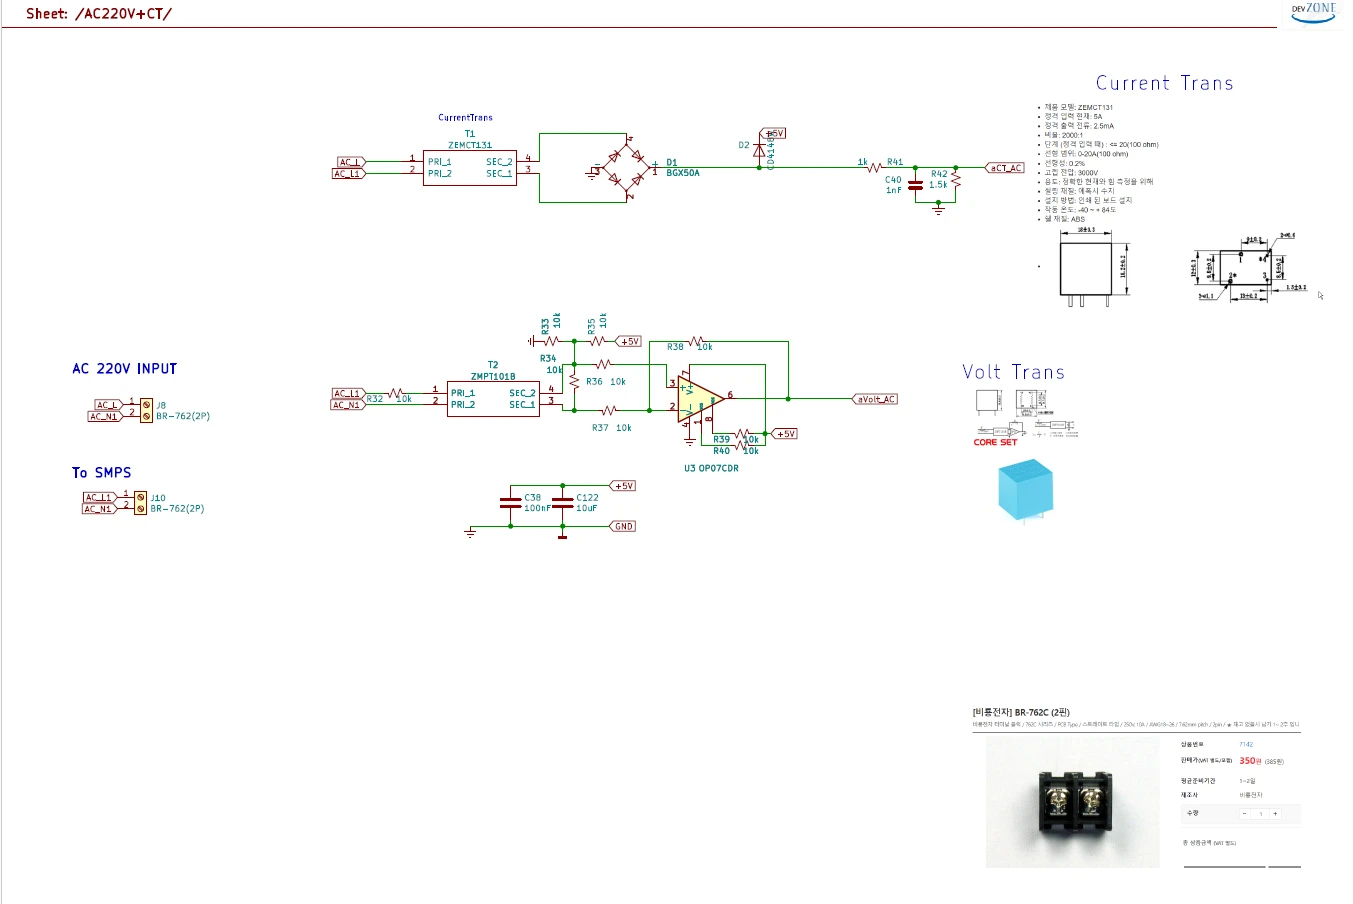The height and width of the screenshot is (904, 1353).
Task: Click the blue voltage transformer image
Action: click(x=1025, y=489)
